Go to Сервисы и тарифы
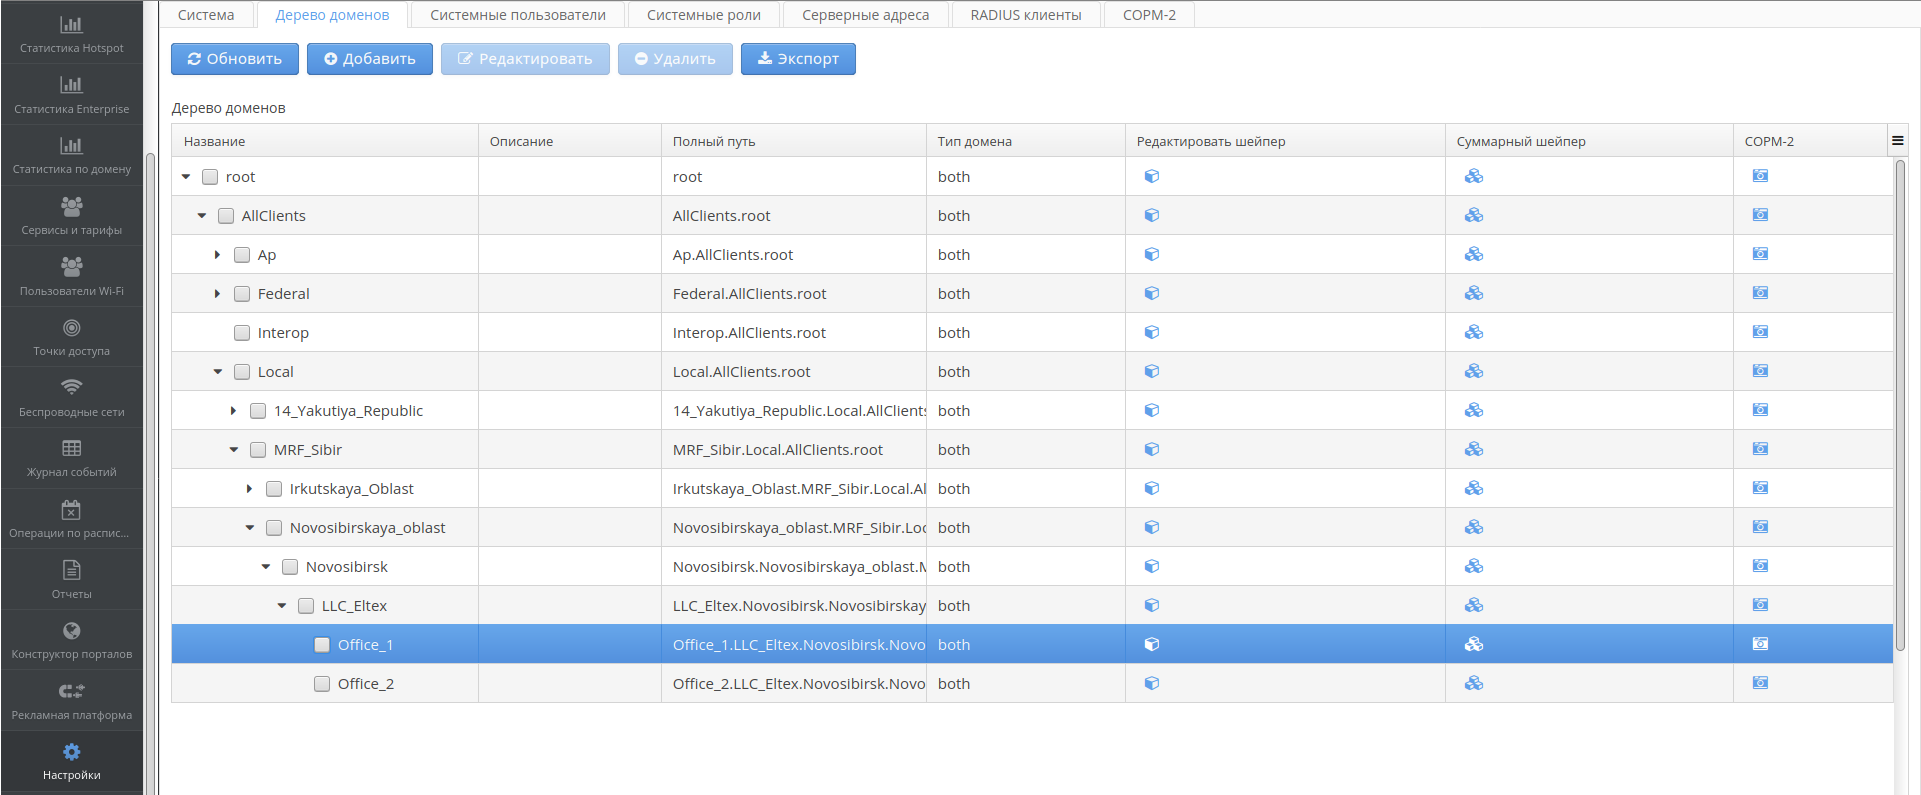 coord(72,216)
